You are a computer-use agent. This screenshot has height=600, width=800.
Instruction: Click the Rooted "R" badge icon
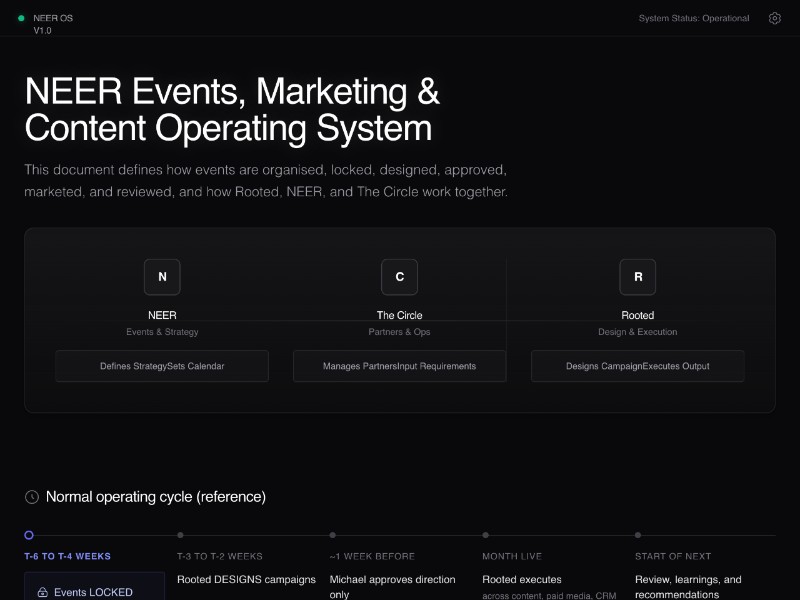point(637,277)
